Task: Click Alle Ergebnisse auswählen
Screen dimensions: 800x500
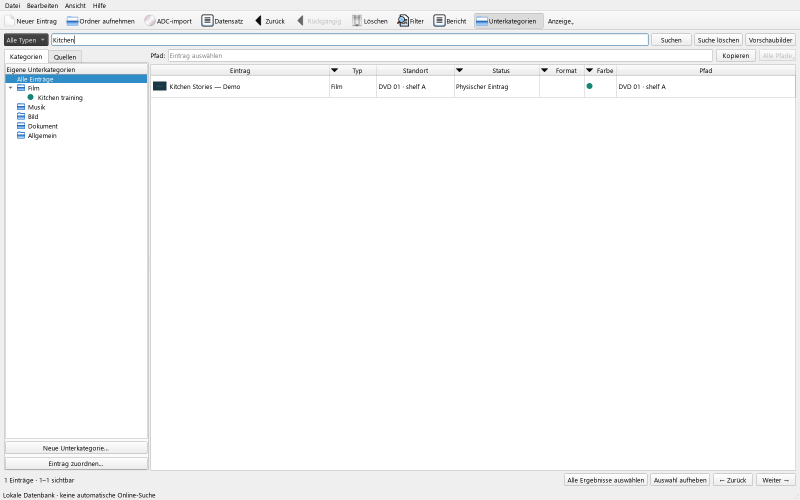Action: pyautogui.click(x=606, y=480)
